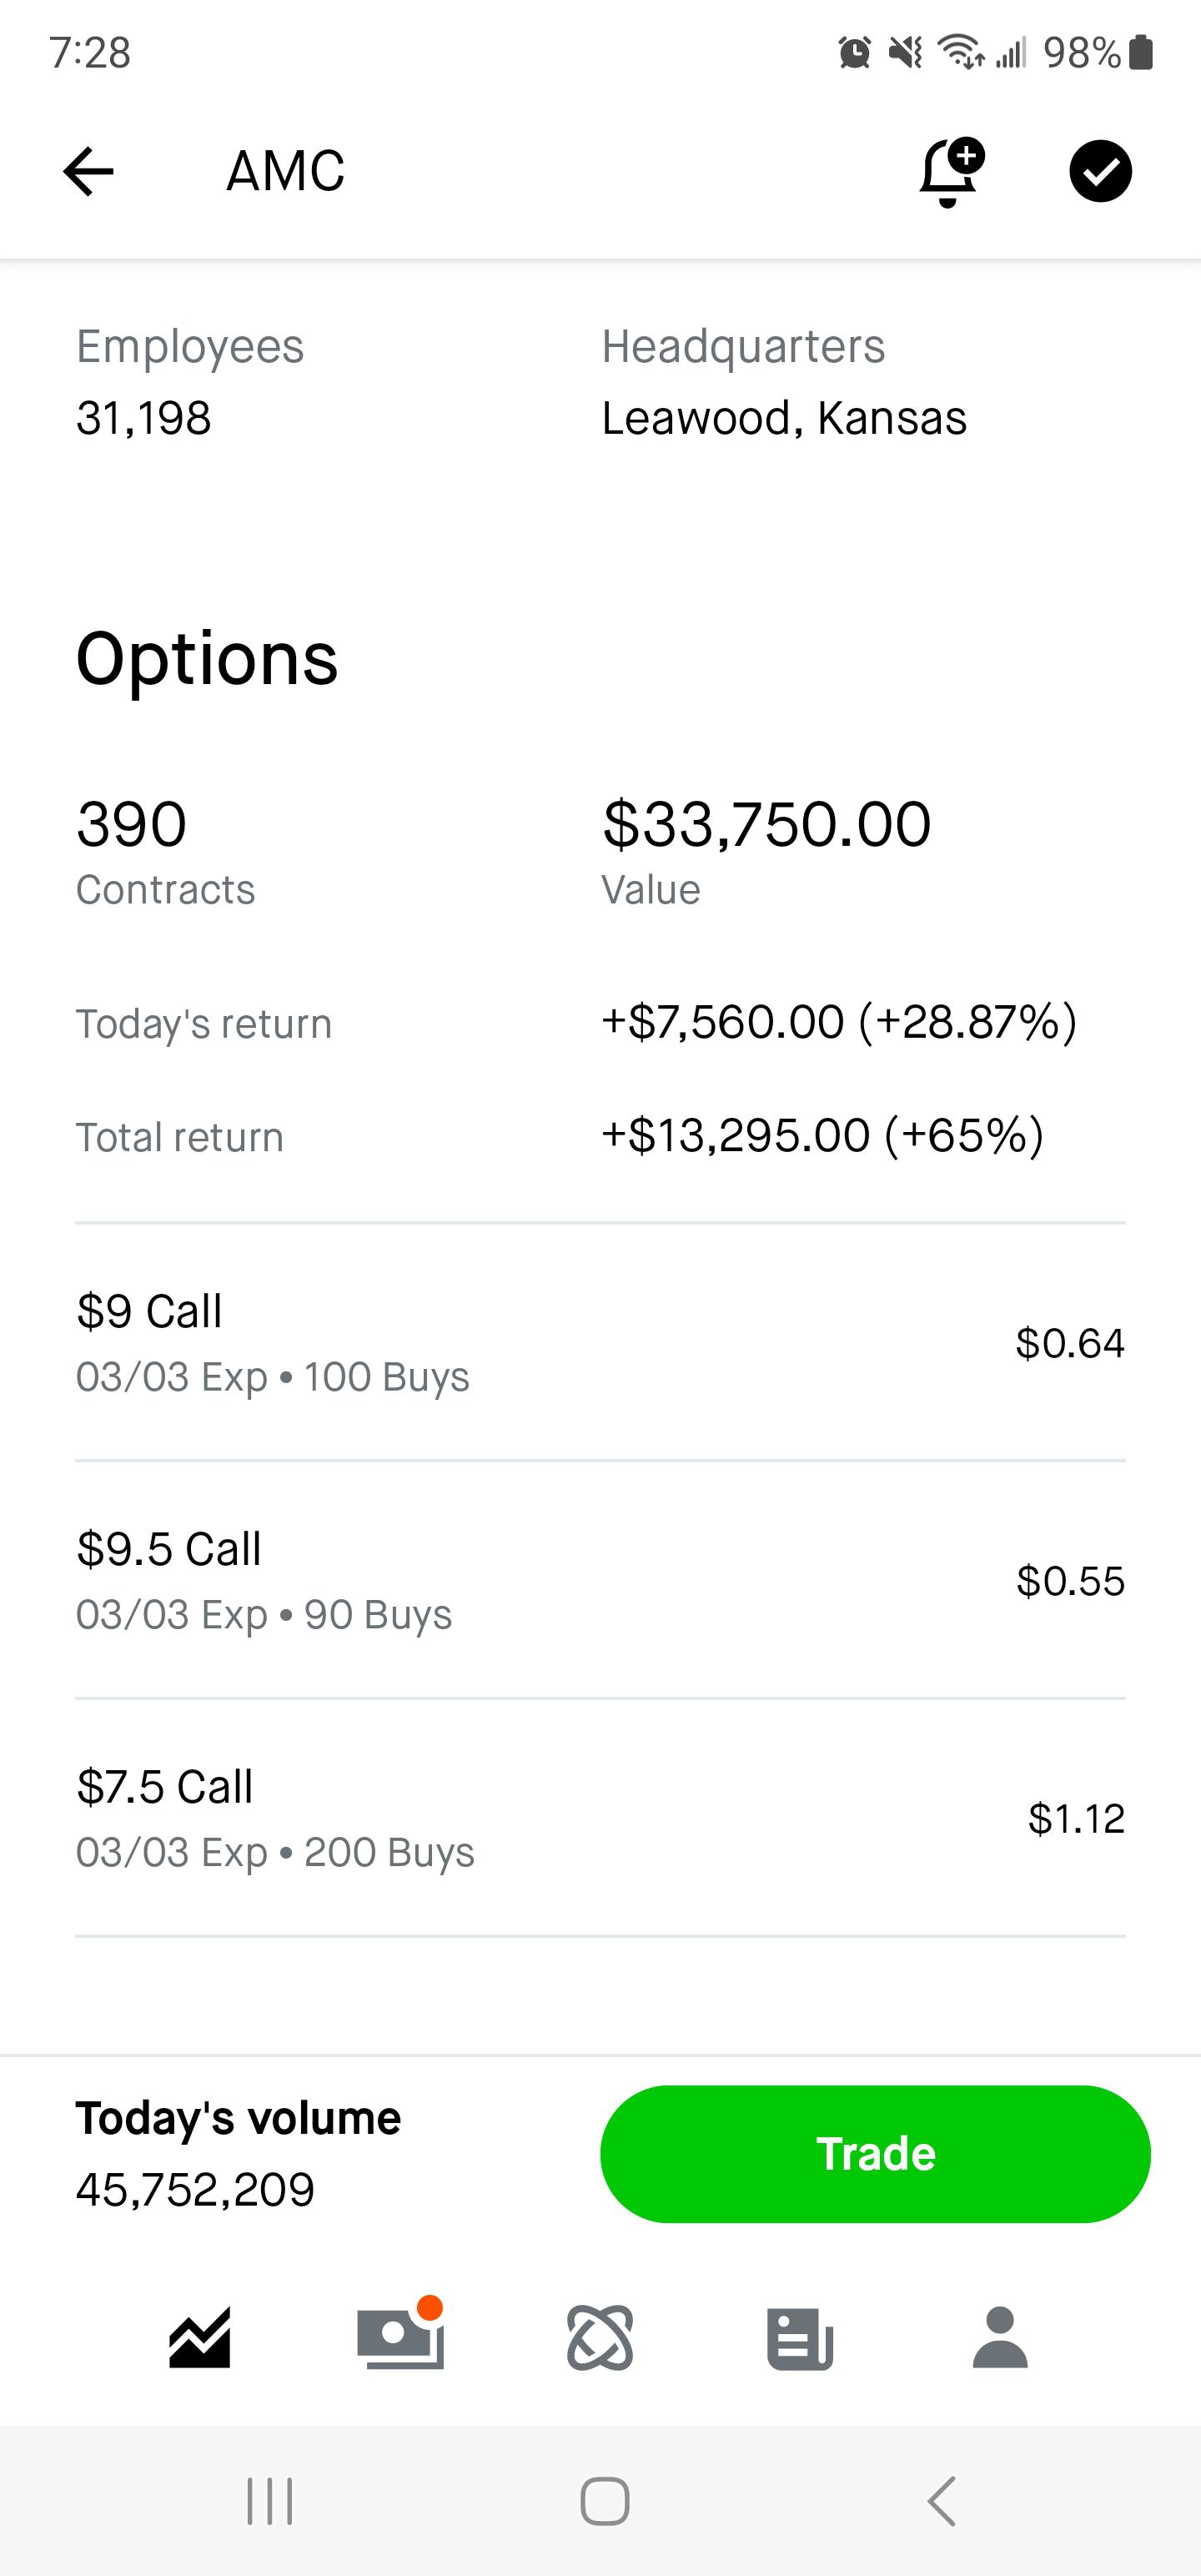This screenshot has width=1201, height=2576.
Task: Tap the back arrow next to AMC
Action: tap(88, 171)
